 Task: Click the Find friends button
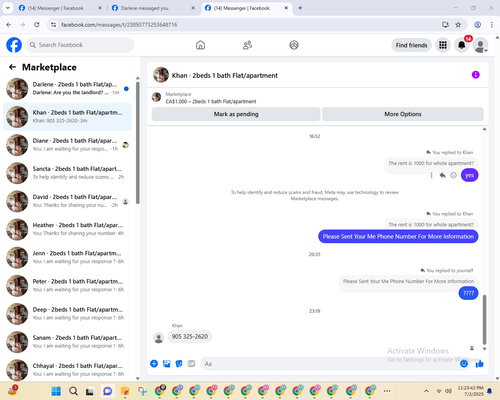(x=411, y=45)
